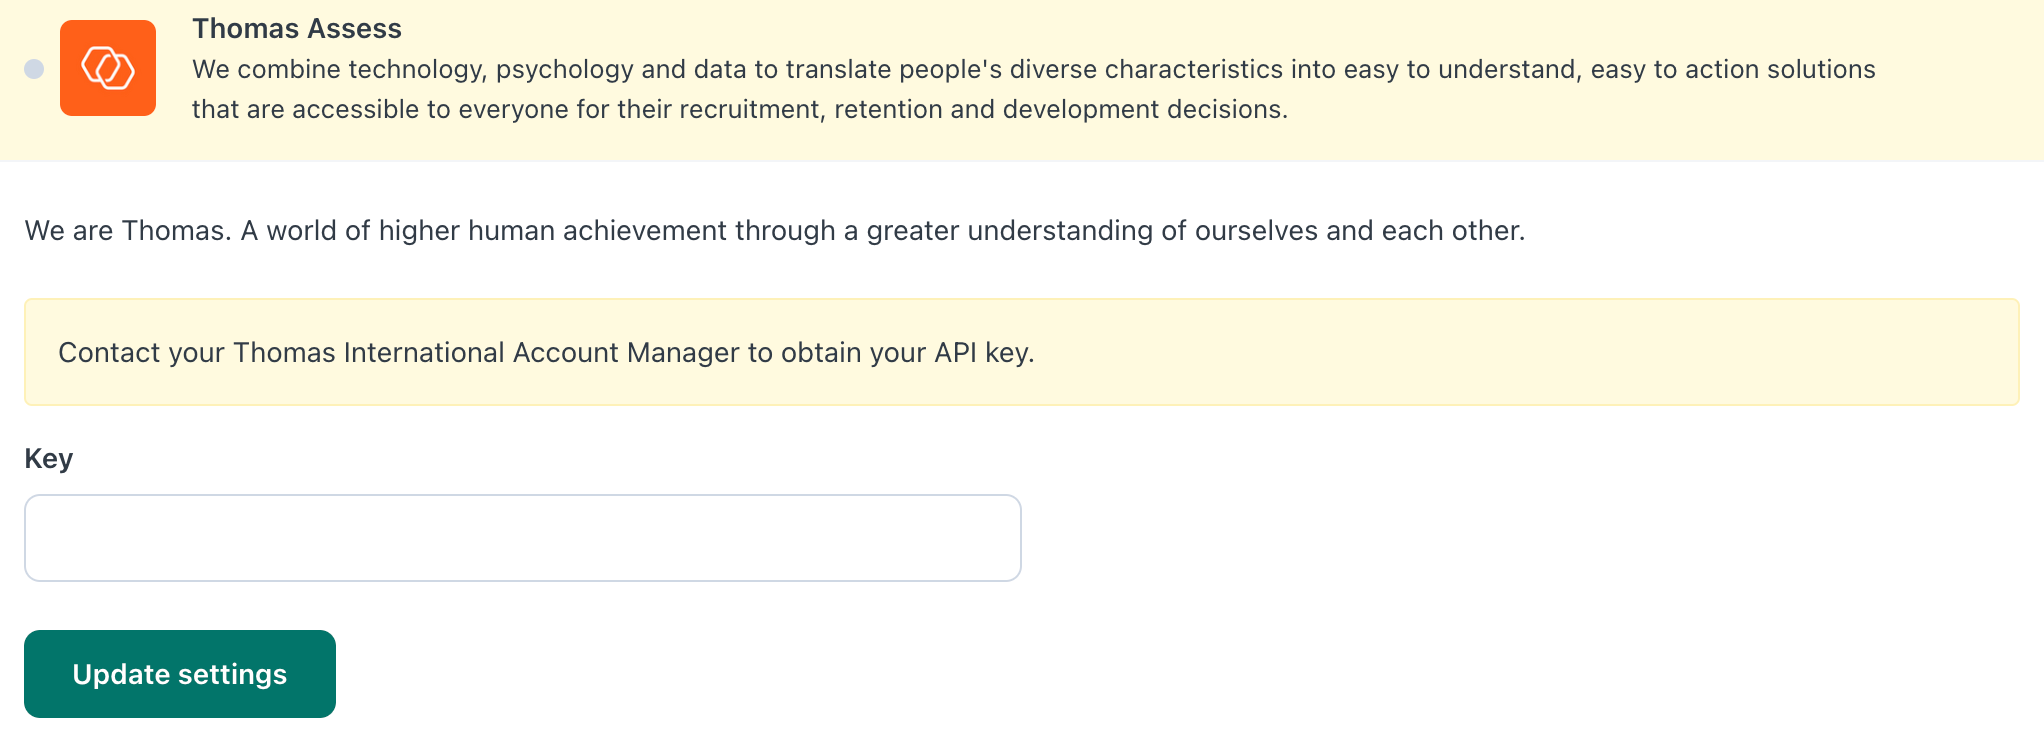Screen dimensions: 2044x736
Task: Click 'easy to action solutions' in the description
Action: pyautogui.click(x=1733, y=69)
